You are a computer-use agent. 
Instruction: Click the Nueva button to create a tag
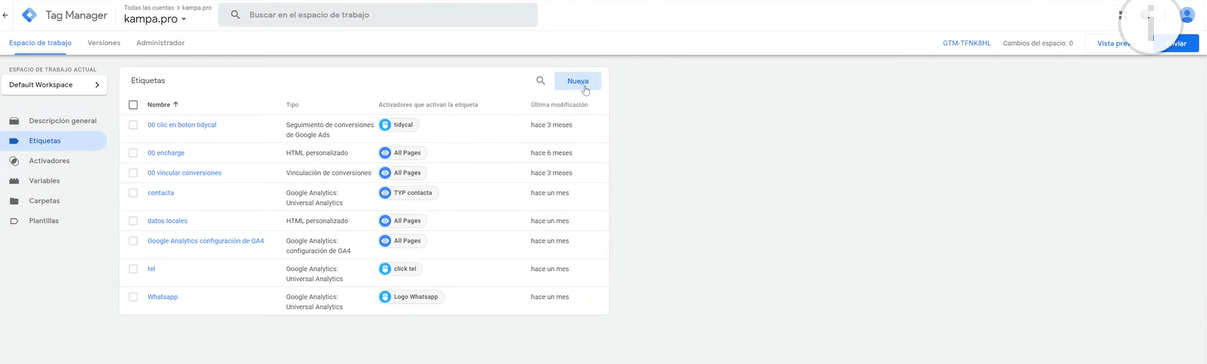point(578,81)
